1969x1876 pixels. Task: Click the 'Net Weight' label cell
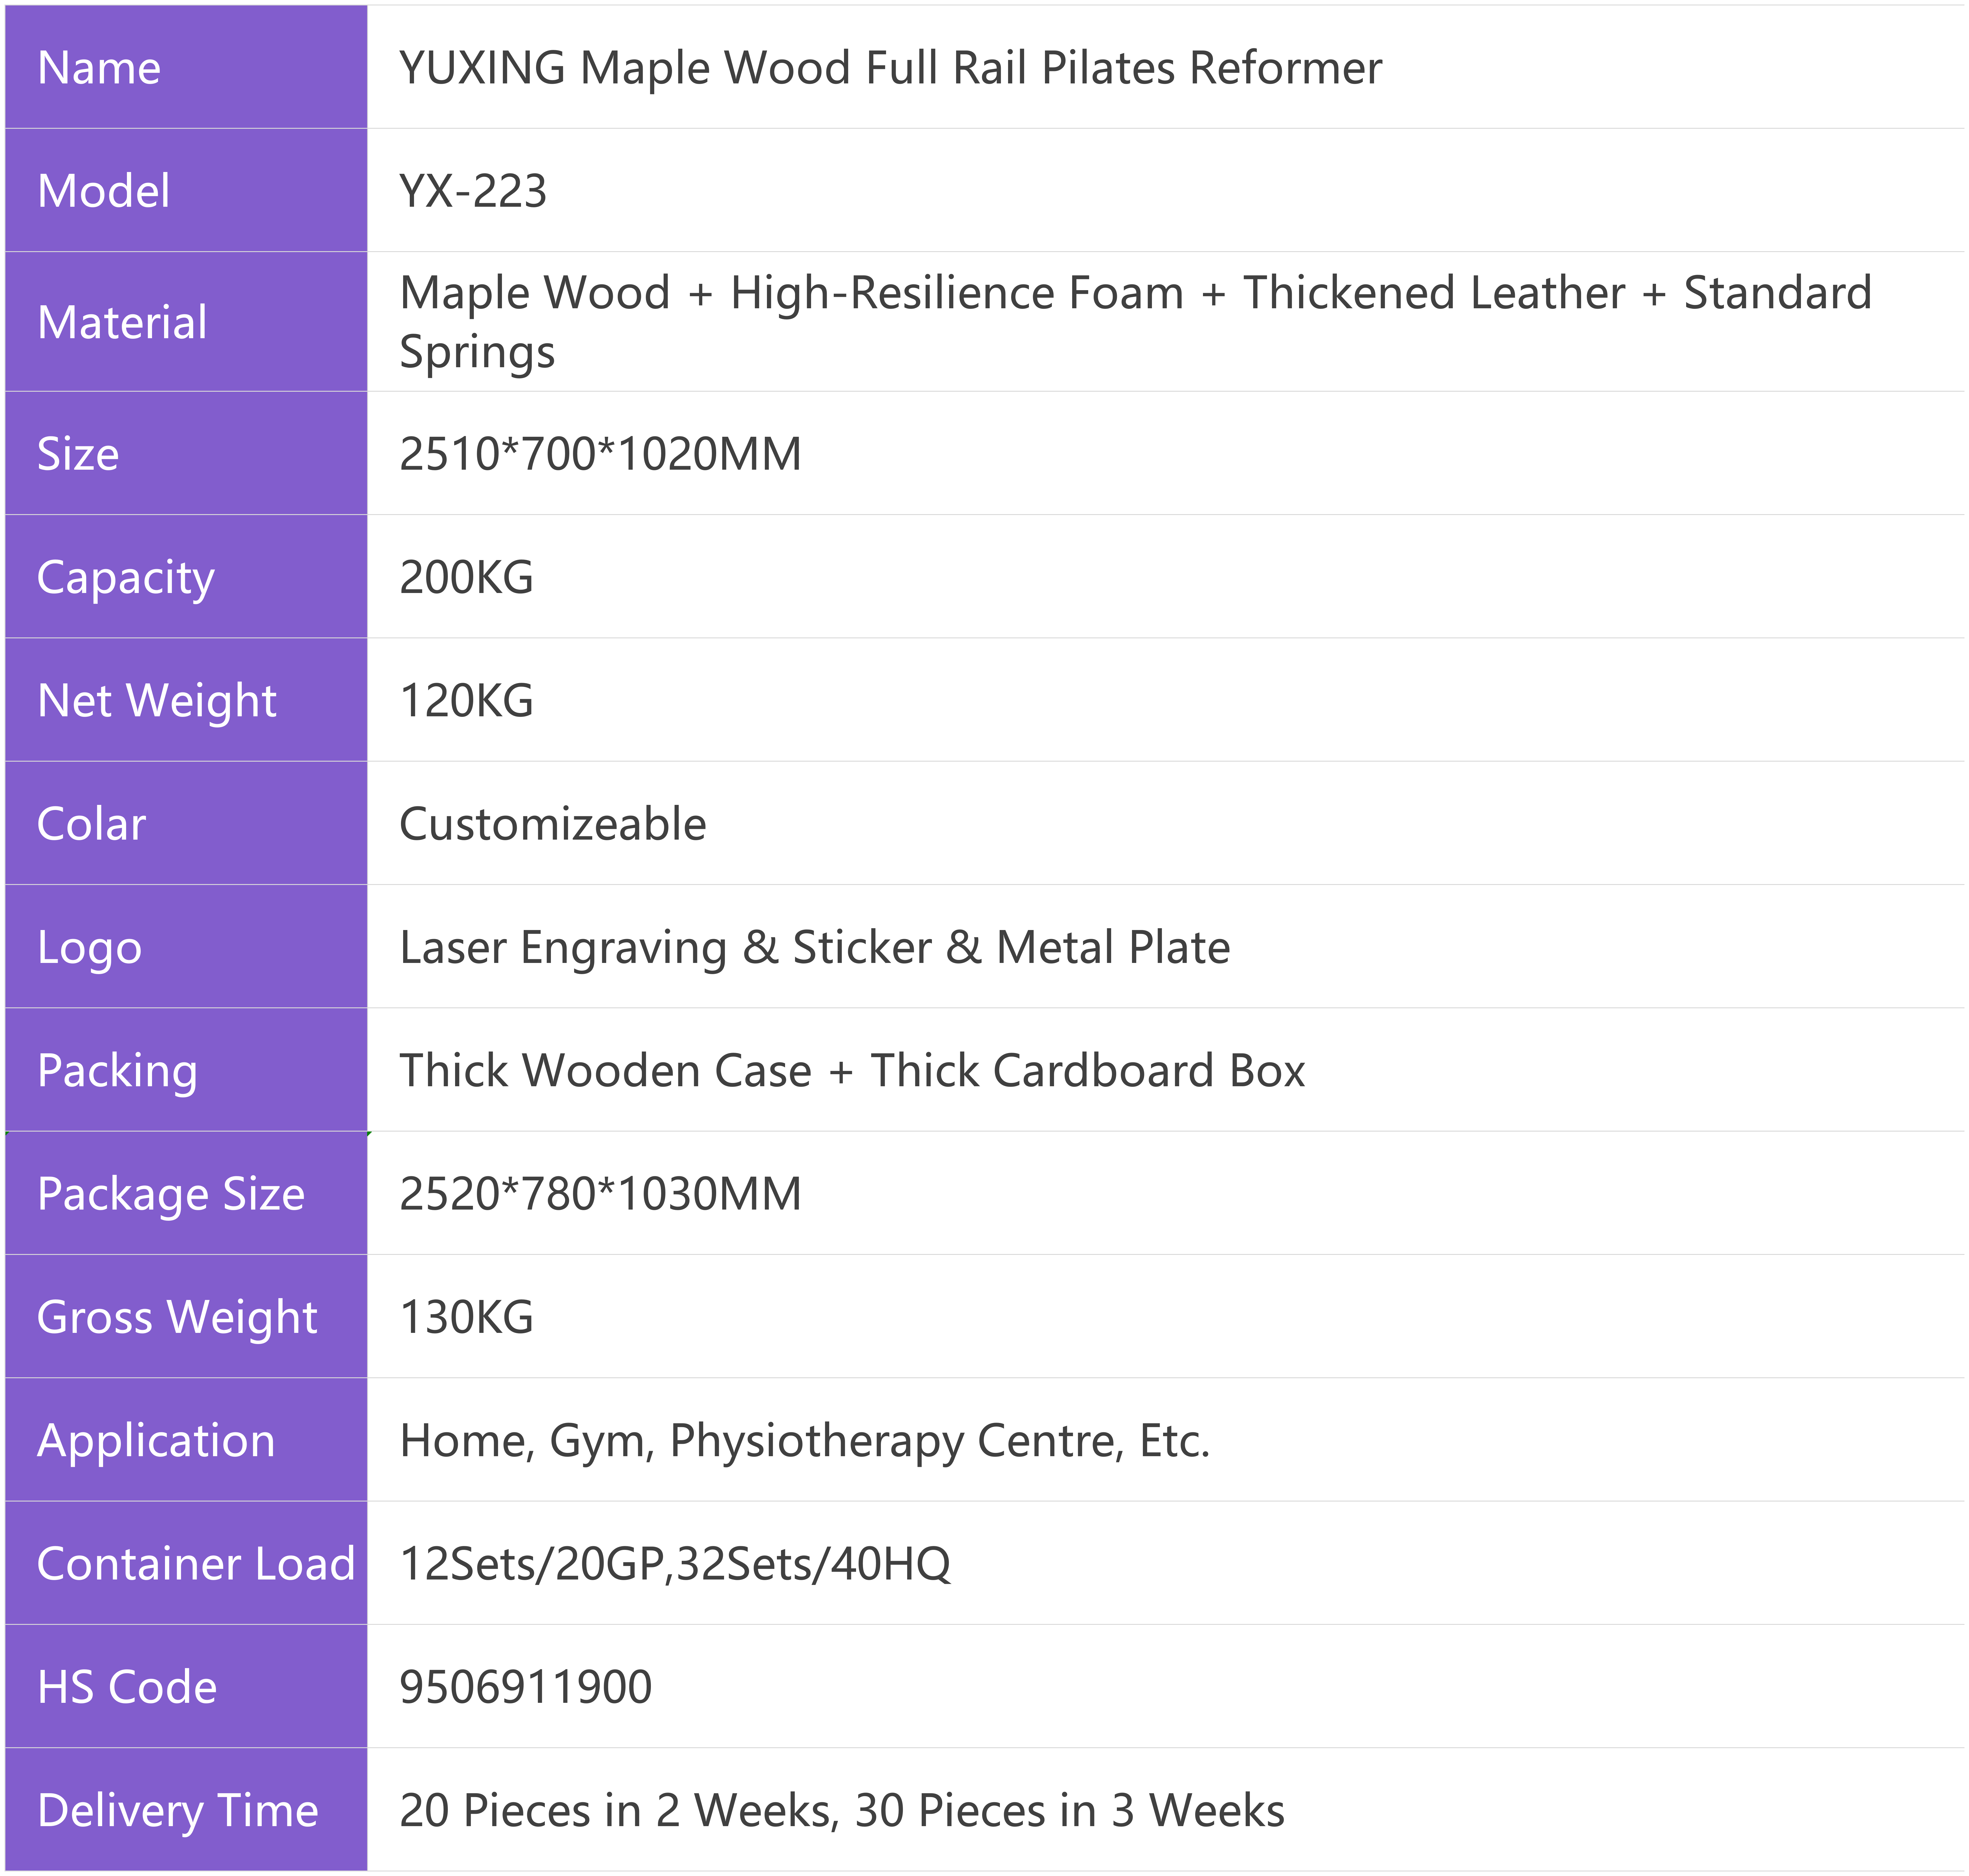pos(186,699)
